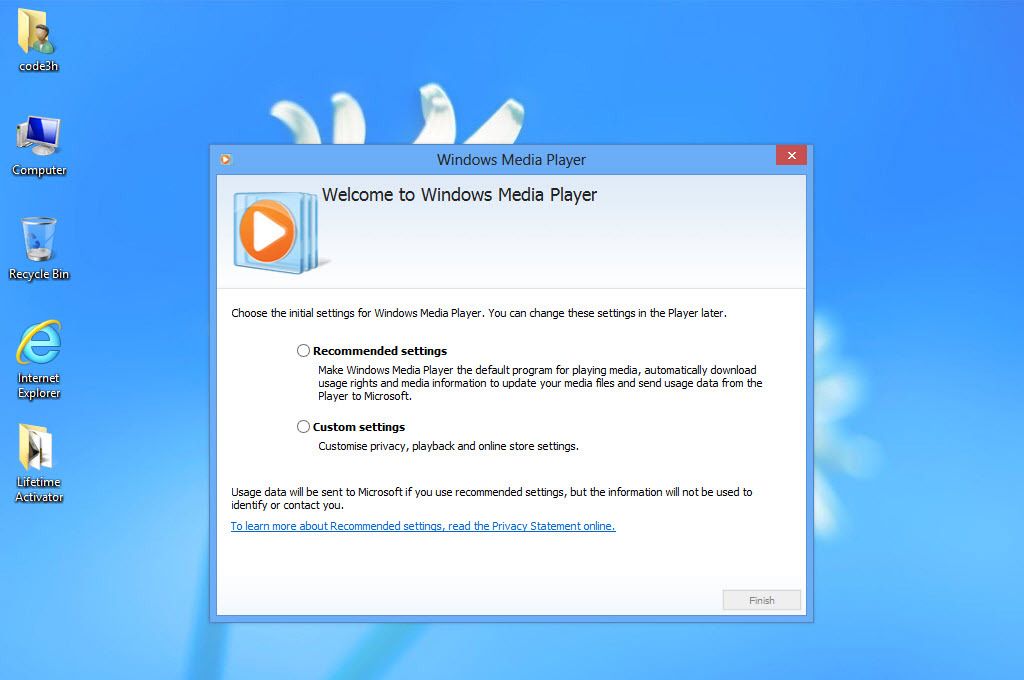Image resolution: width=1024 pixels, height=680 pixels.
Task: Click the 'Customise privacy, playback' description text
Action: 449,446
